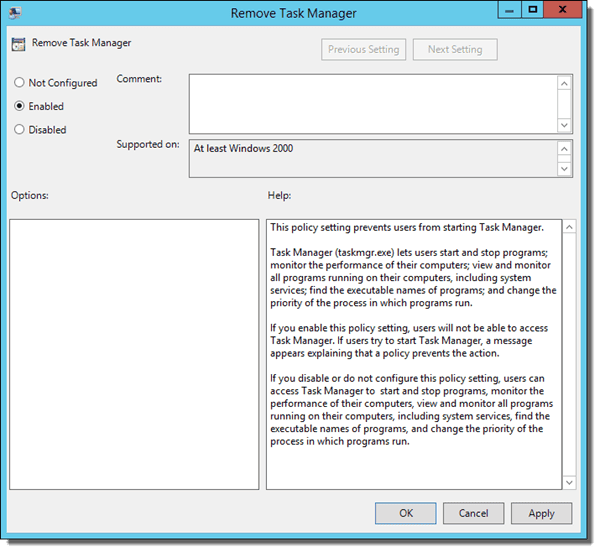Maximize the Remove Task Manager window

532,10
